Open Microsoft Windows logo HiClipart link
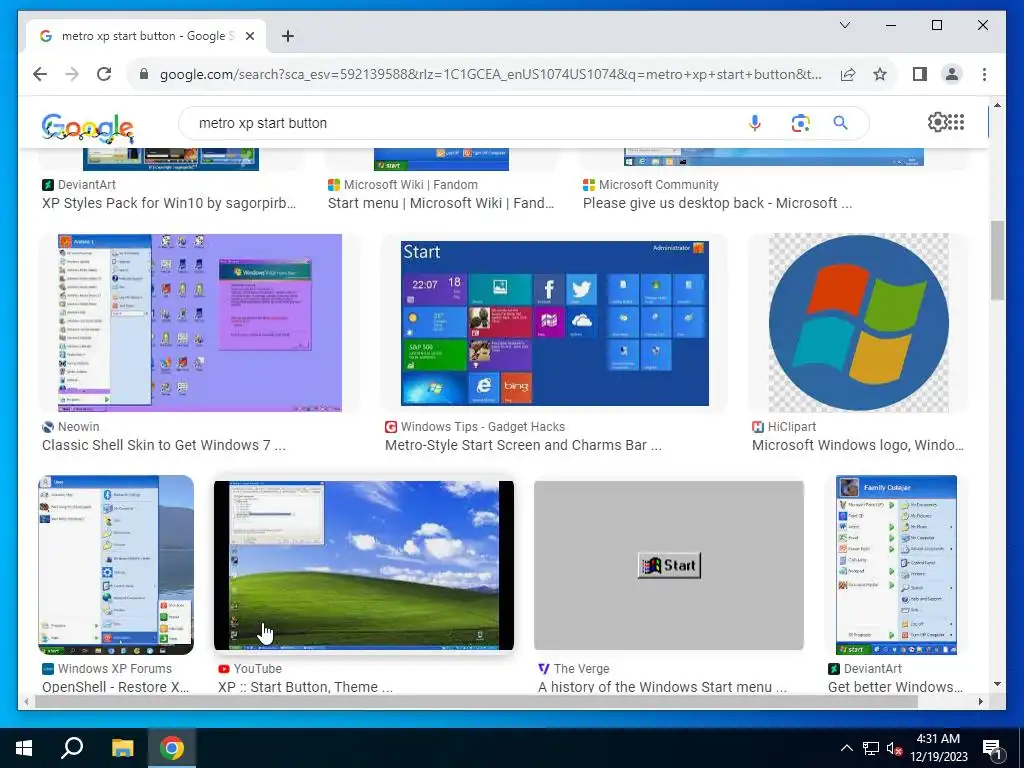Screen dimensions: 1024x768 pyautogui.click(x=857, y=445)
